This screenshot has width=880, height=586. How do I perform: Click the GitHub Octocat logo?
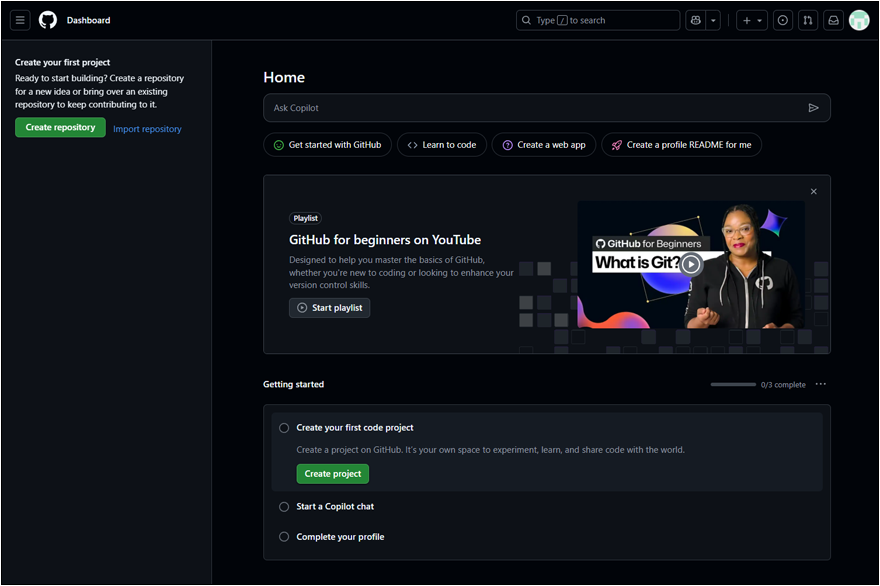(48, 20)
